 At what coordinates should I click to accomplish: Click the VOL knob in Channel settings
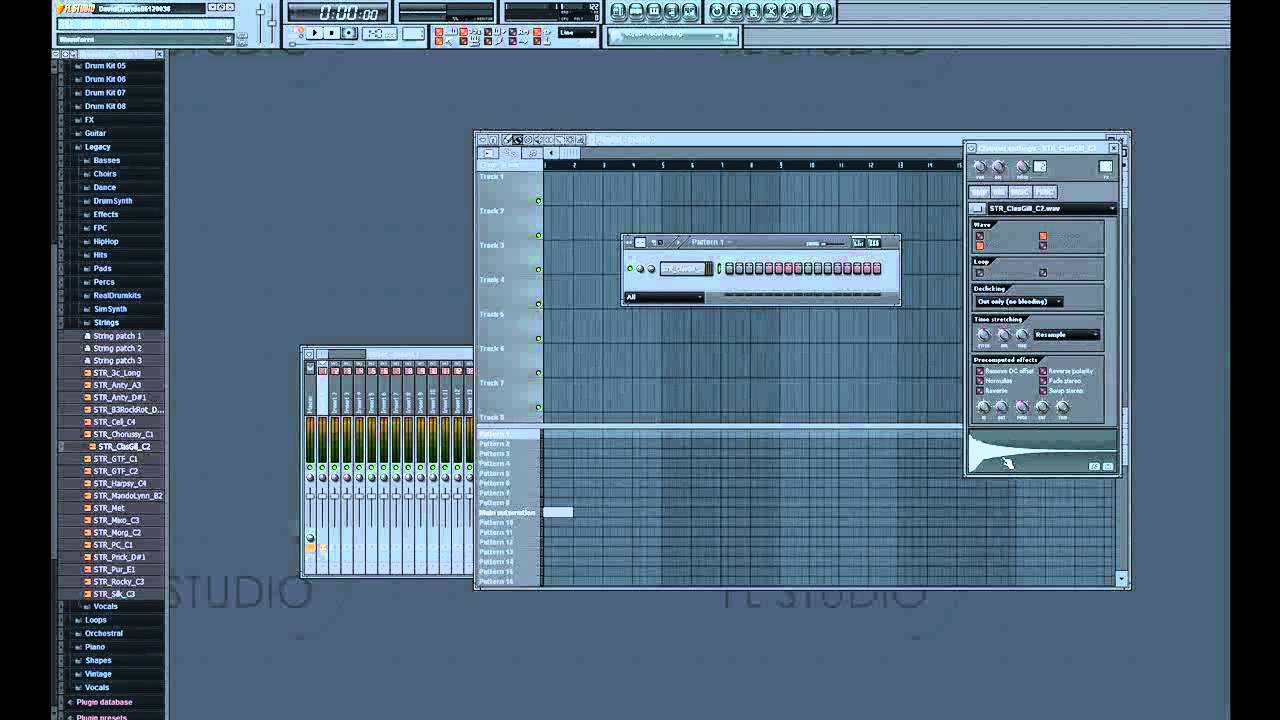click(x=1000, y=167)
